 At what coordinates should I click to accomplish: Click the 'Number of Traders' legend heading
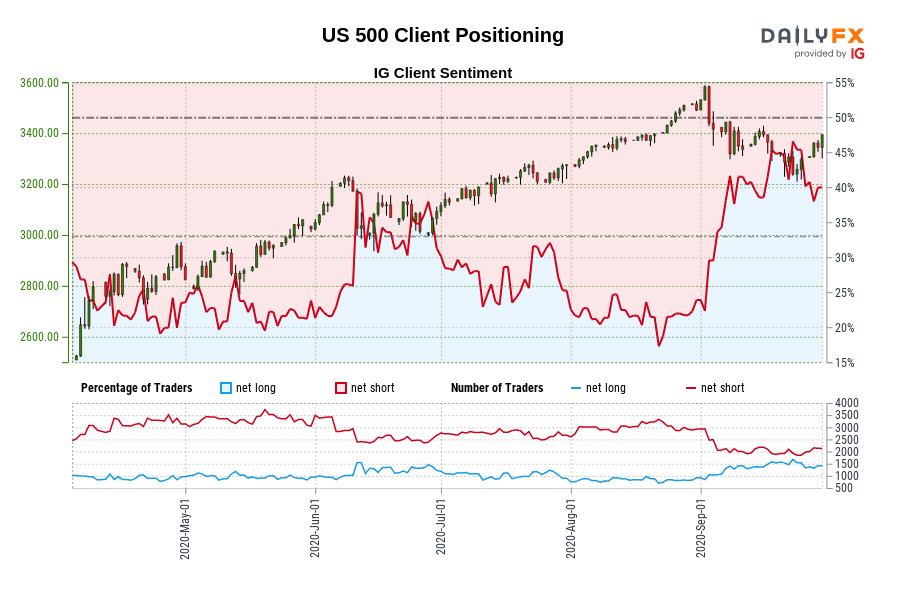coord(497,388)
